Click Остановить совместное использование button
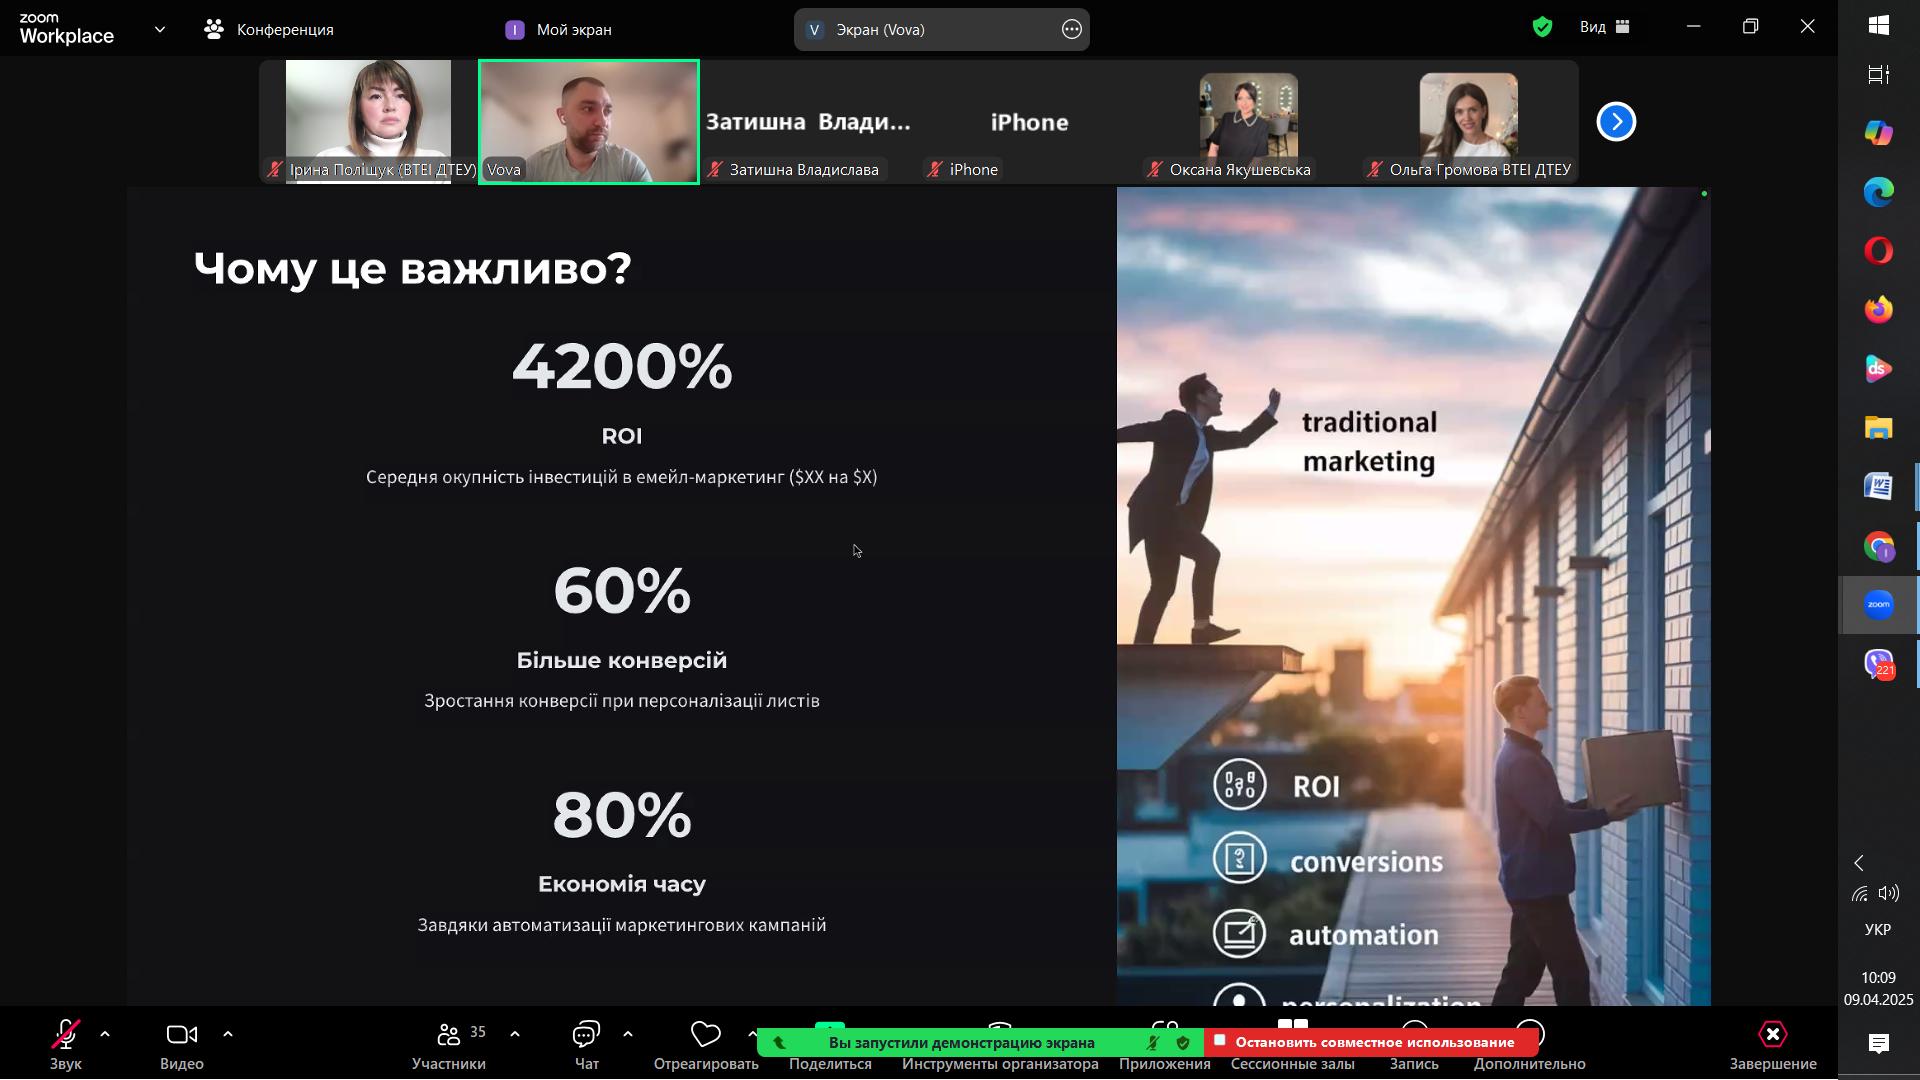Viewport: 1920px width, 1080px height. (x=1373, y=1042)
